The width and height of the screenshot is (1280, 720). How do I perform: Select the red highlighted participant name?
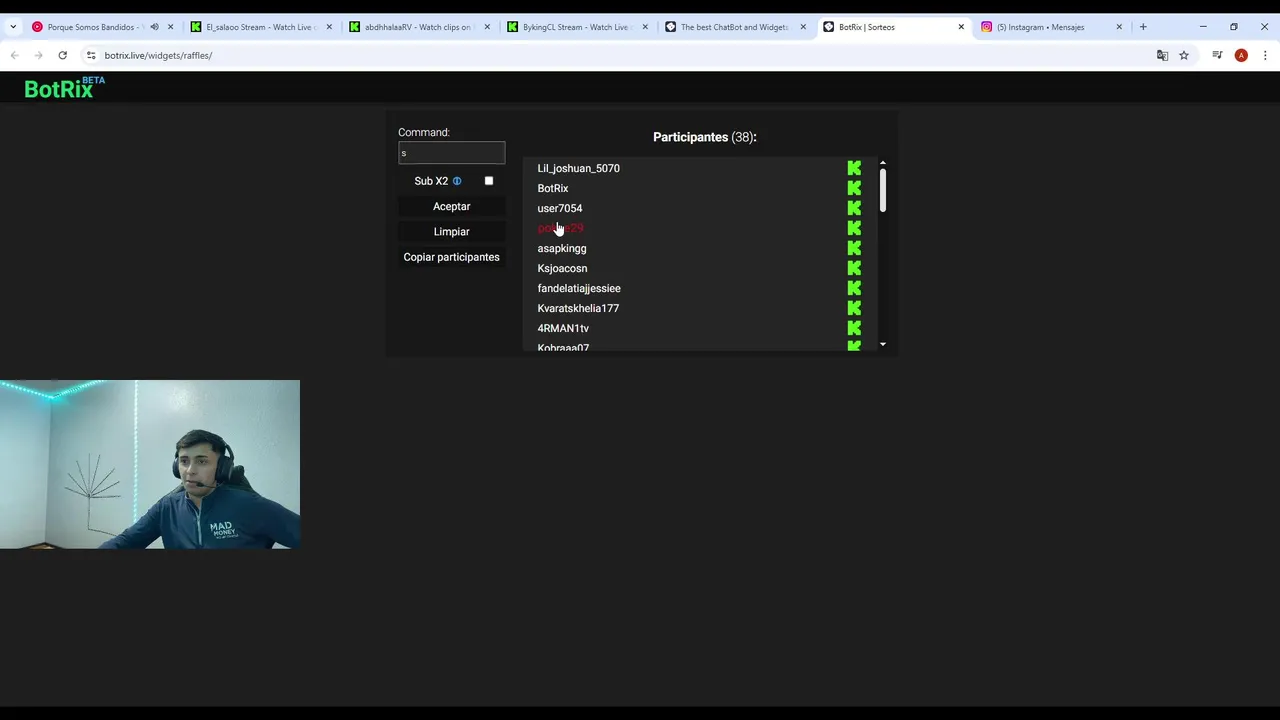point(560,228)
